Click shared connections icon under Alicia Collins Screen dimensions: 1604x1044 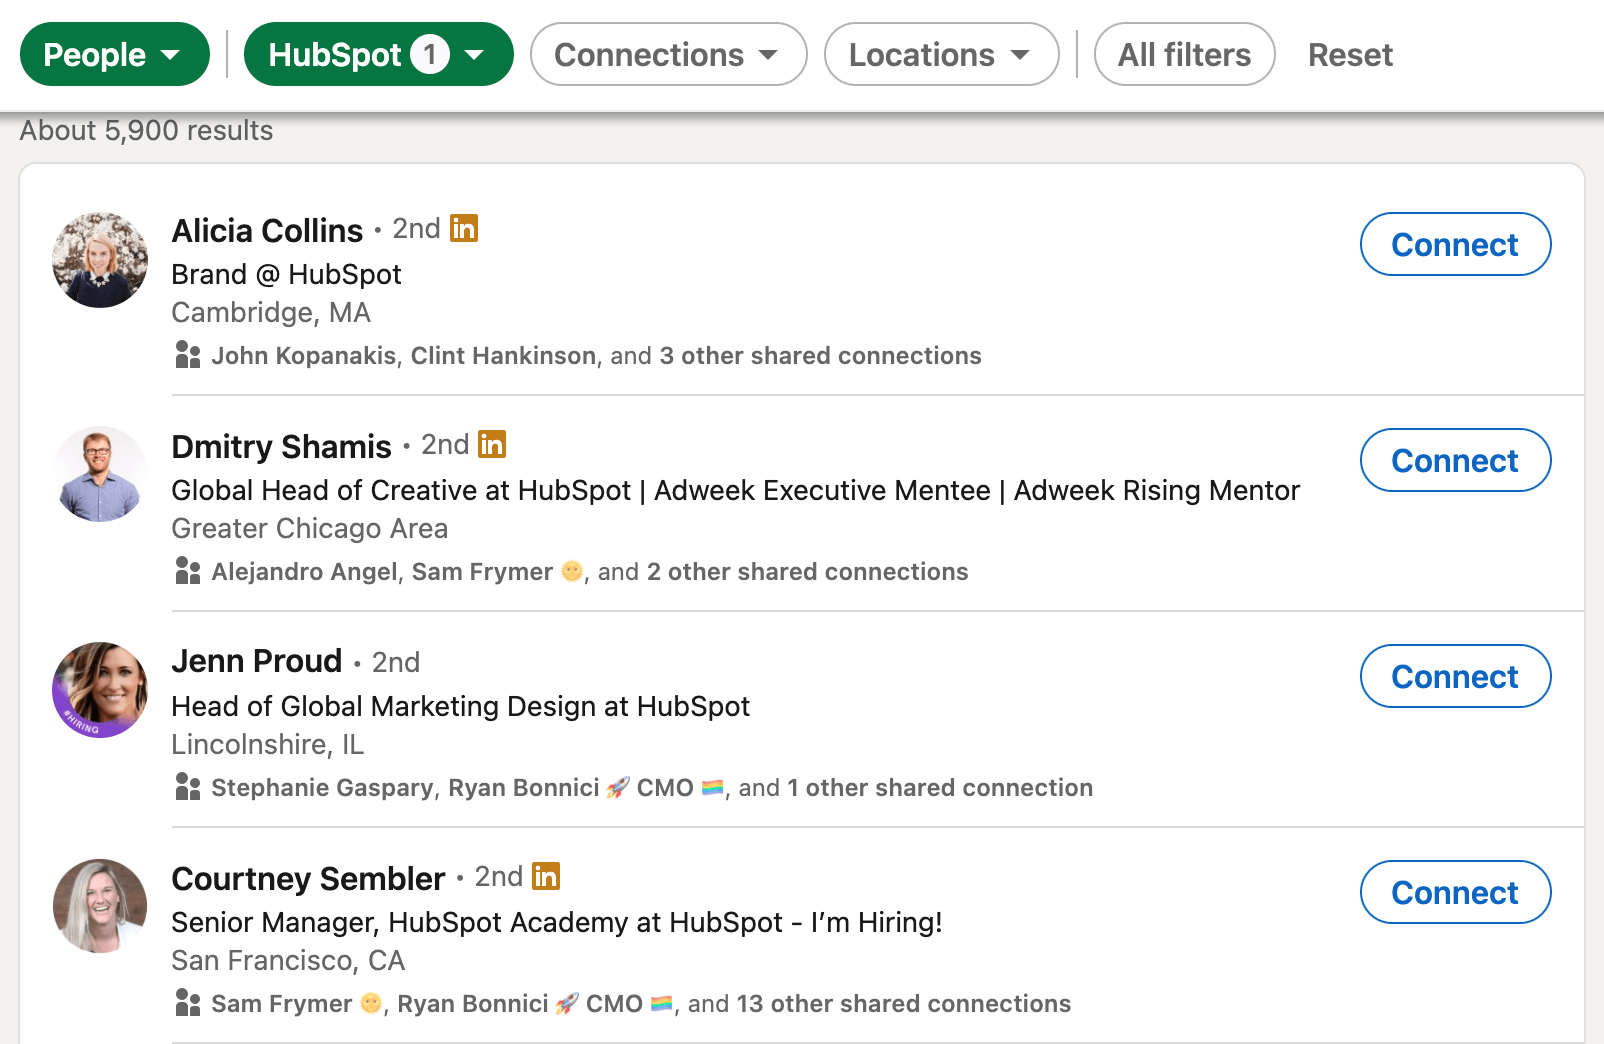tap(188, 355)
